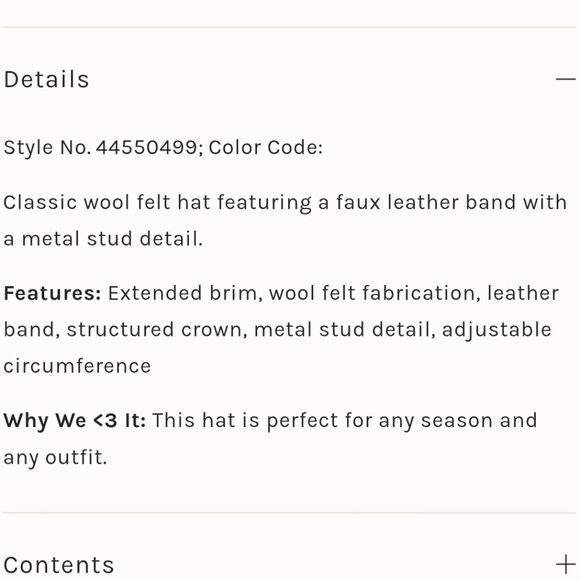The height and width of the screenshot is (580, 580).
Task: Collapse the Details section with minus icon
Action: (x=566, y=79)
